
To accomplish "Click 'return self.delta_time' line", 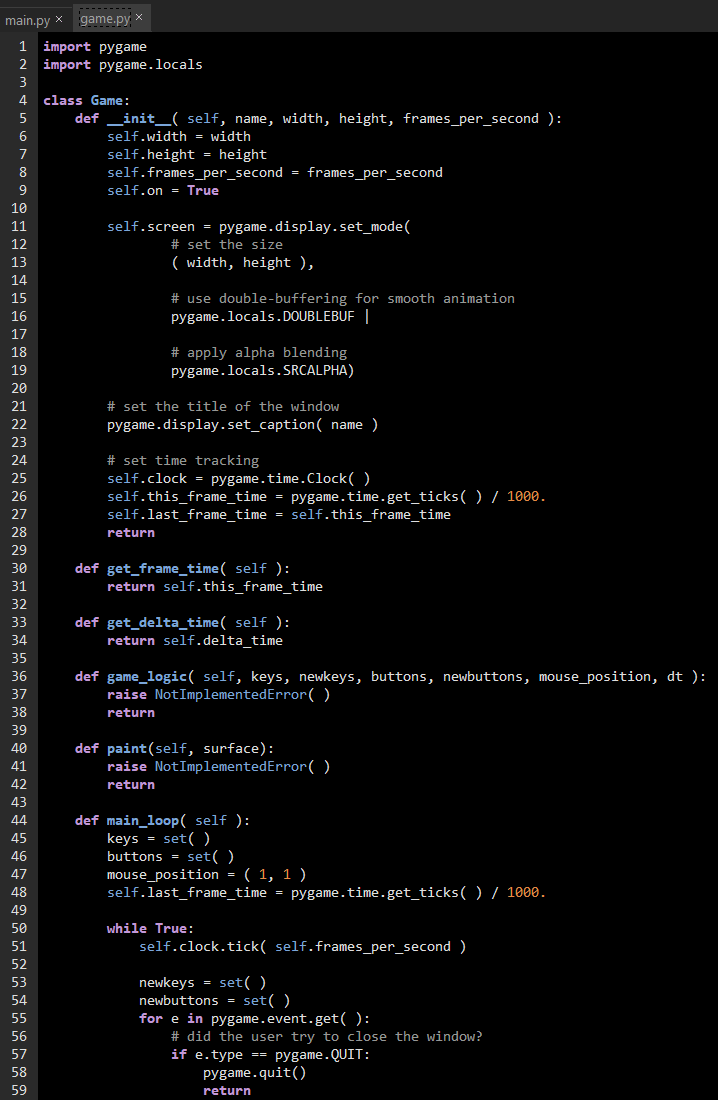I will (x=195, y=640).
